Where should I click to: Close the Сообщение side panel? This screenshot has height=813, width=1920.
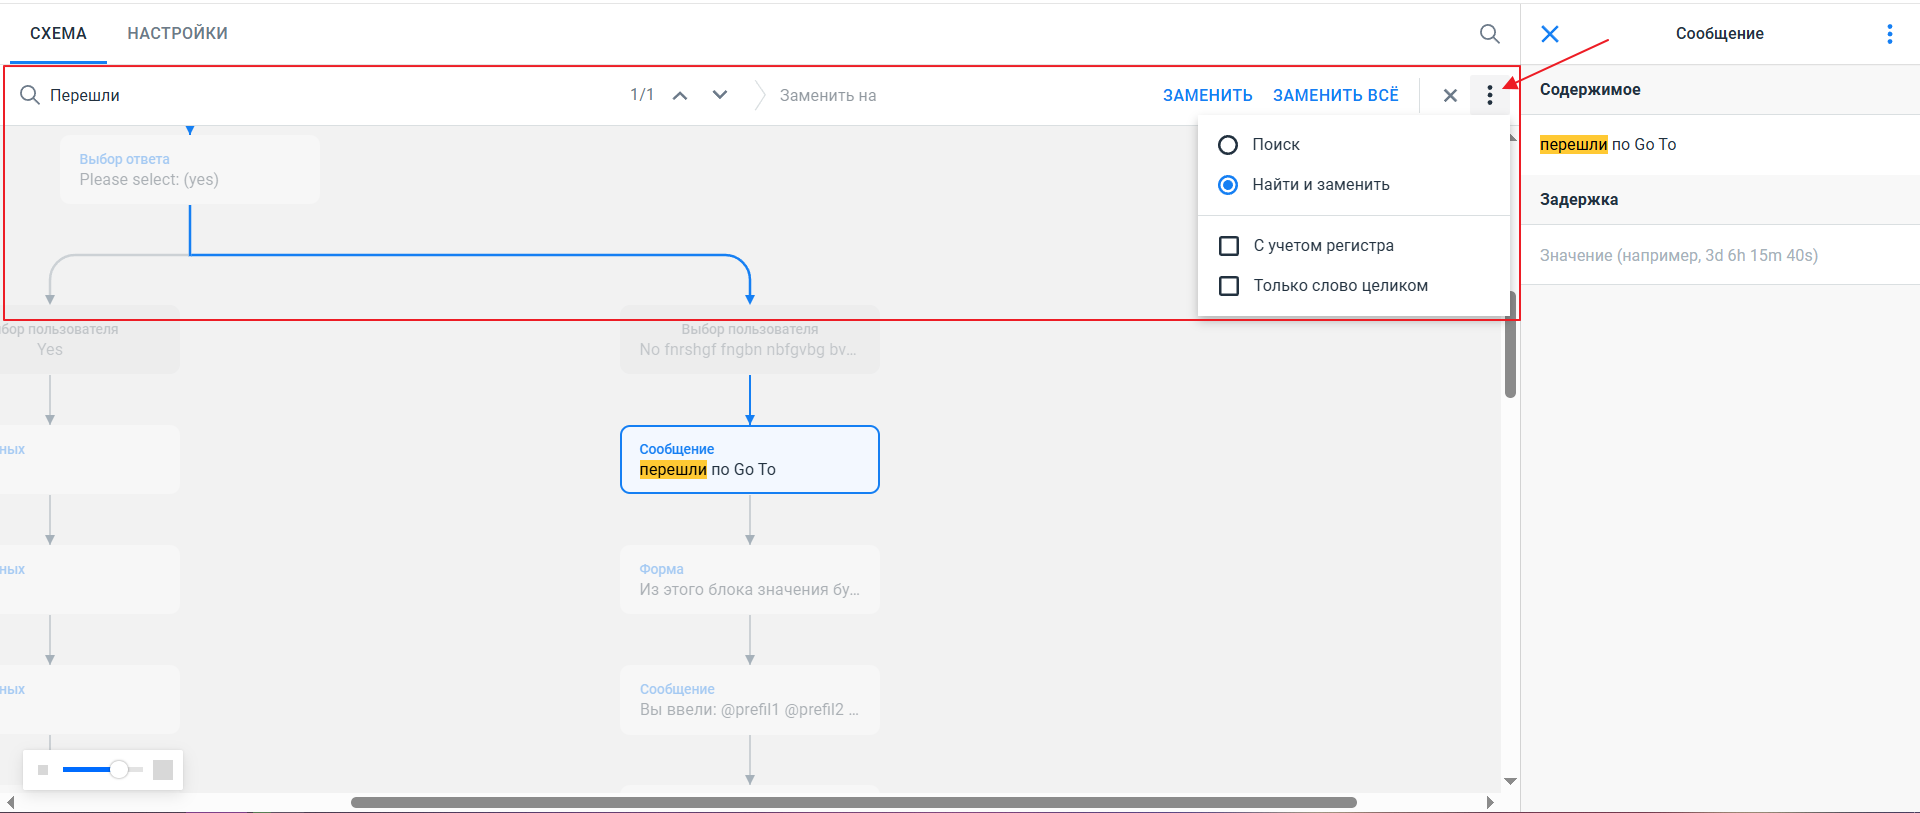click(x=1550, y=34)
